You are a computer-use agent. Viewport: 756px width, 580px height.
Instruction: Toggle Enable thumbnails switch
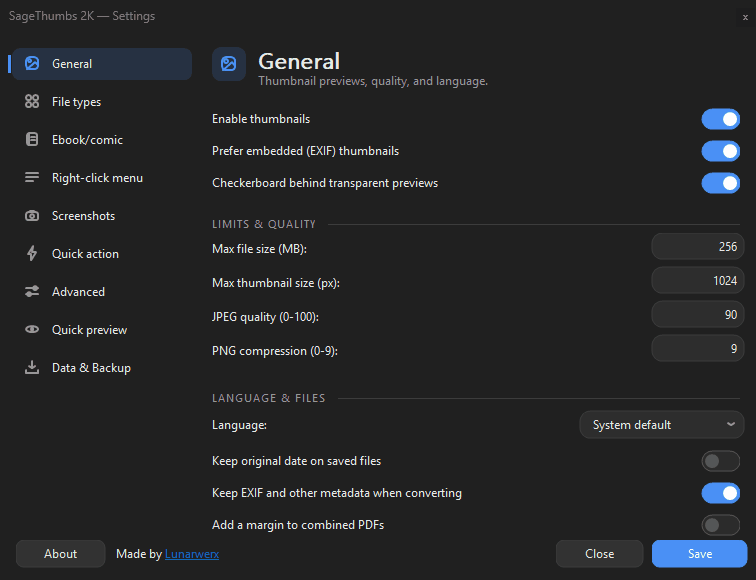pyautogui.click(x=720, y=119)
